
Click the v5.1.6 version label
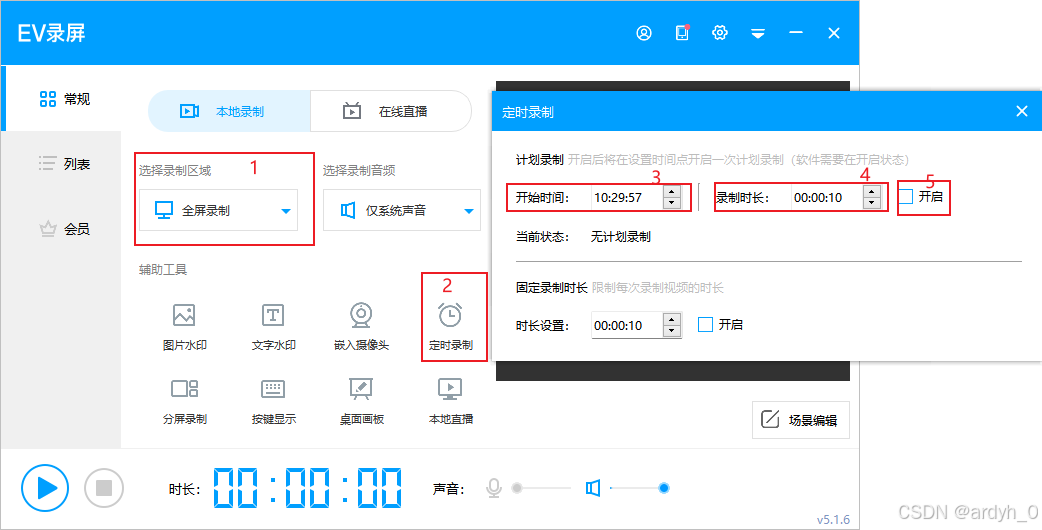tap(833, 519)
